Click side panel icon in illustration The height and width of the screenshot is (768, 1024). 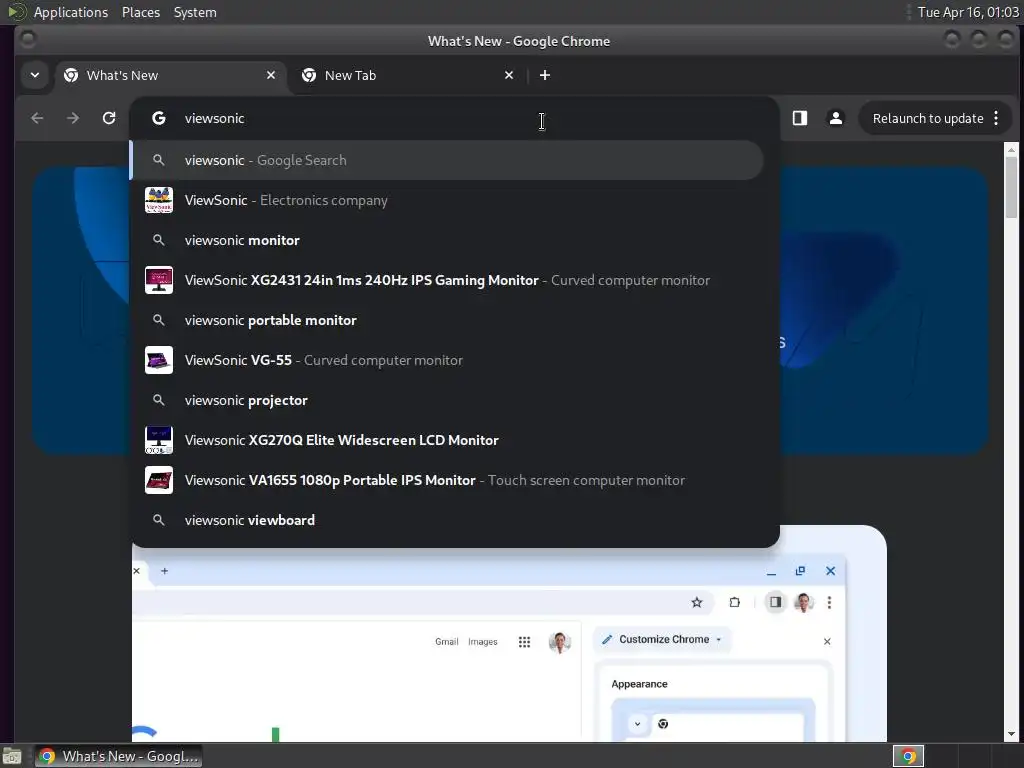(x=775, y=602)
